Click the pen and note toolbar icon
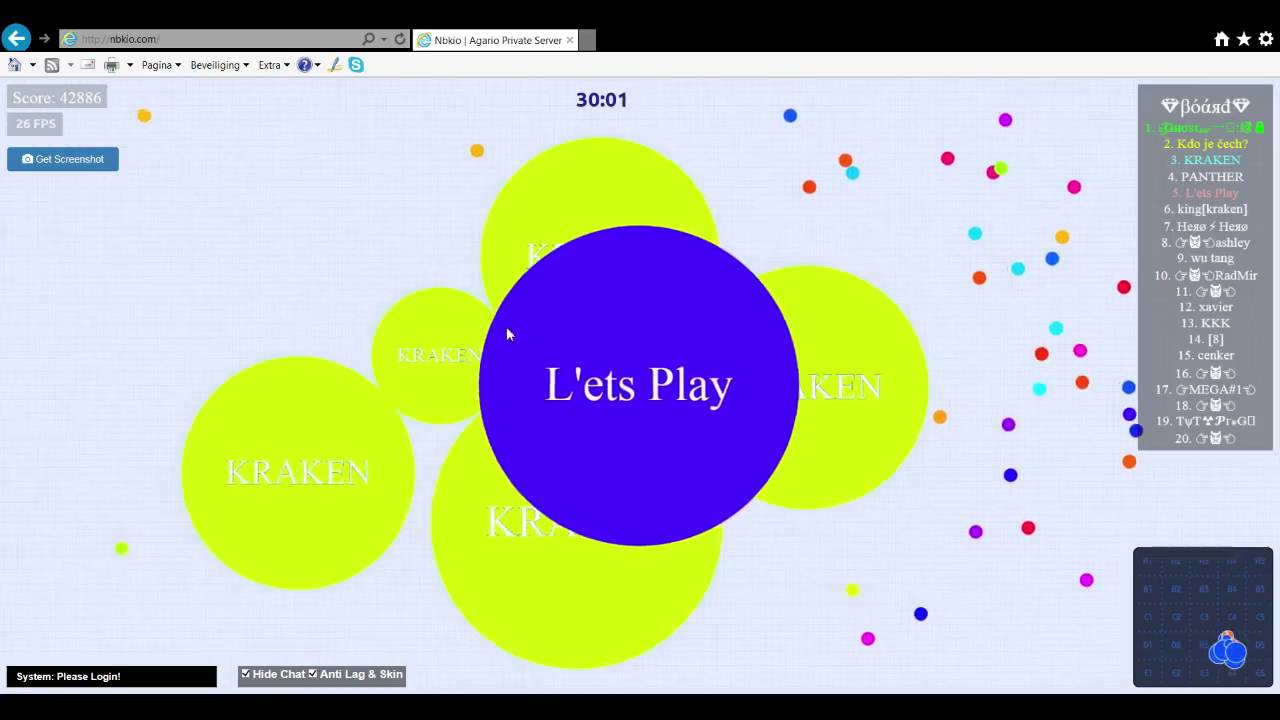Screen dimensions: 1280x720 [x=335, y=65]
